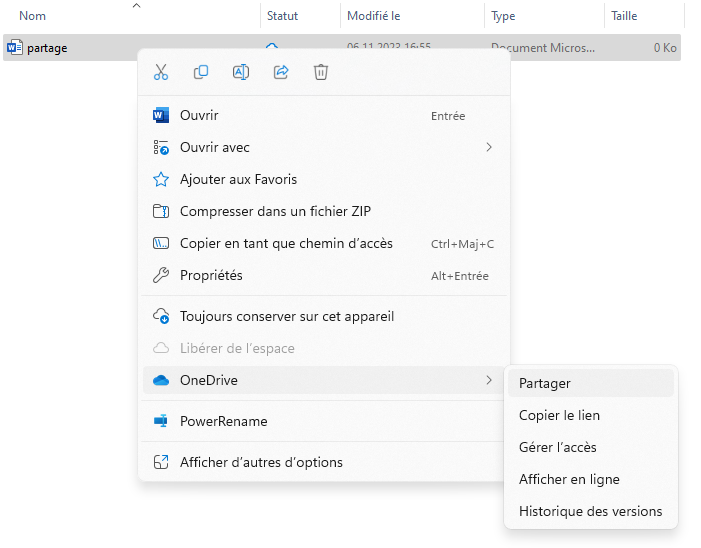This screenshot has width=701, height=548.
Task: Select Ouvrir from the context menu
Action: click(x=199, y=116)
